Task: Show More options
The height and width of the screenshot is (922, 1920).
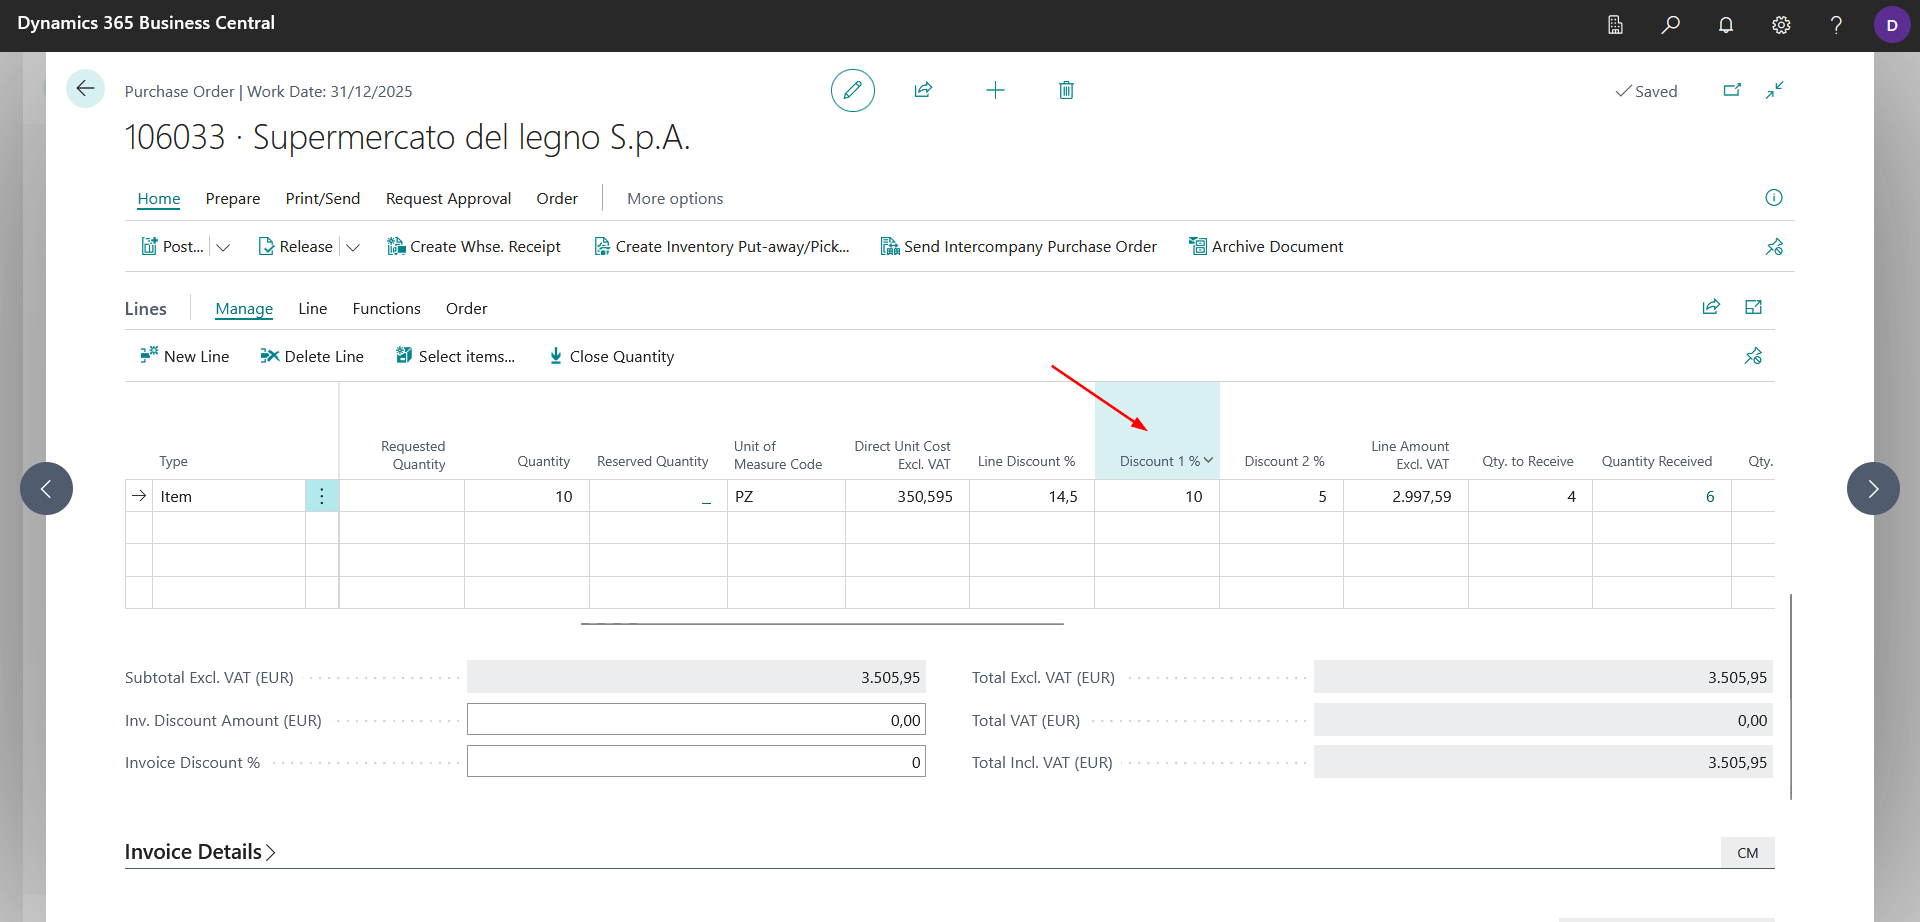Action: point(675,199)
